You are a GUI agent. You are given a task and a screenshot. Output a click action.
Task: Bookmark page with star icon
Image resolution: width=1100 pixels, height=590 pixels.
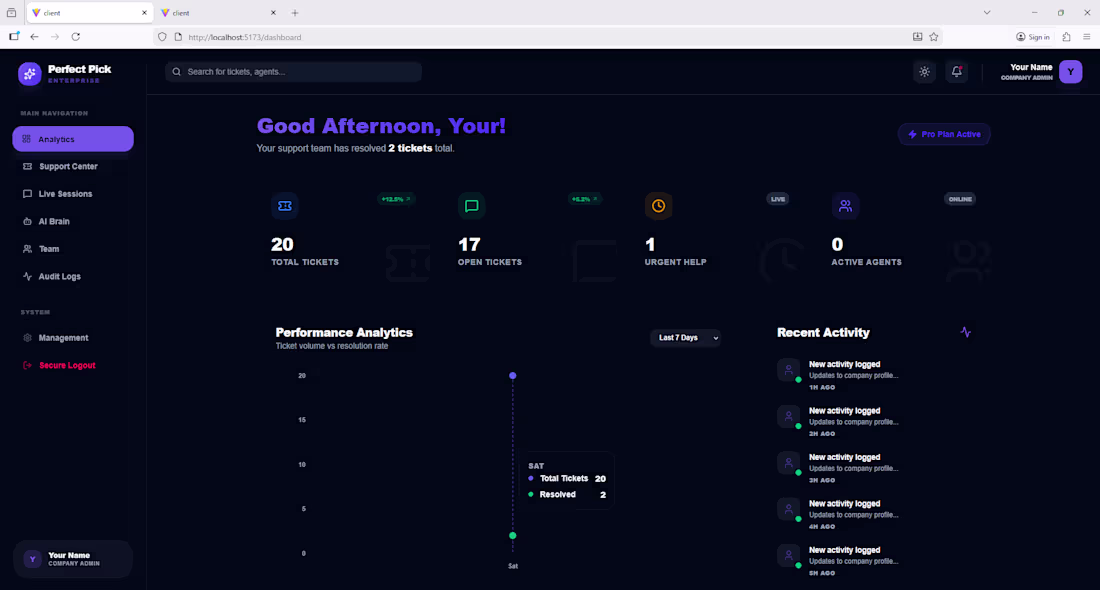934,36
